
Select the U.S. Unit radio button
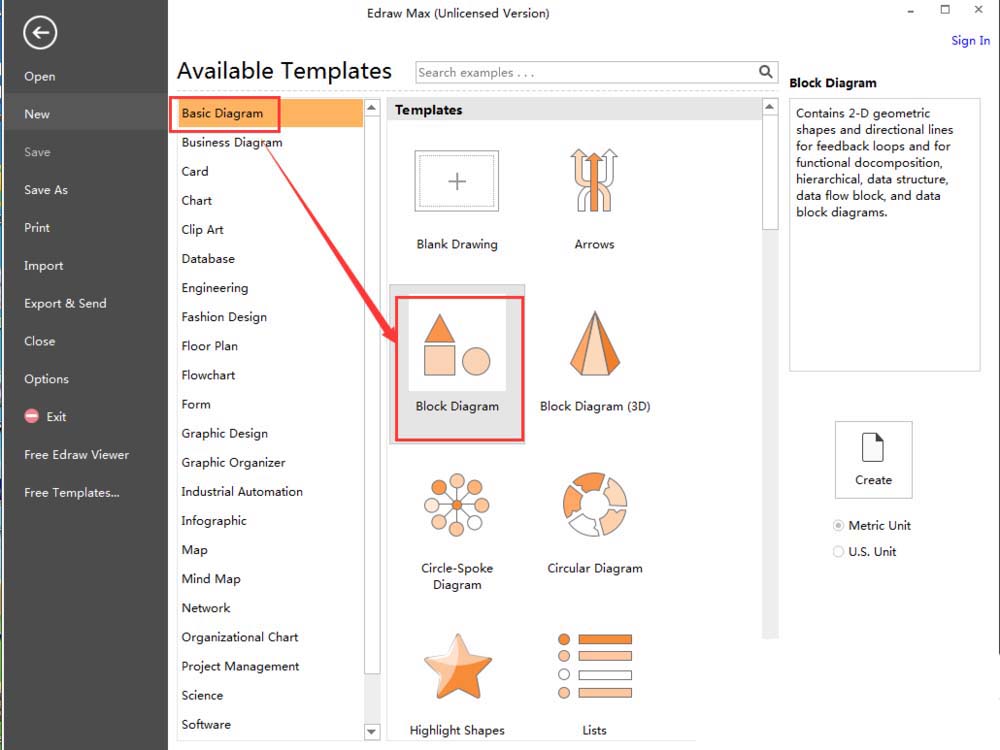(x=838, y=552)
